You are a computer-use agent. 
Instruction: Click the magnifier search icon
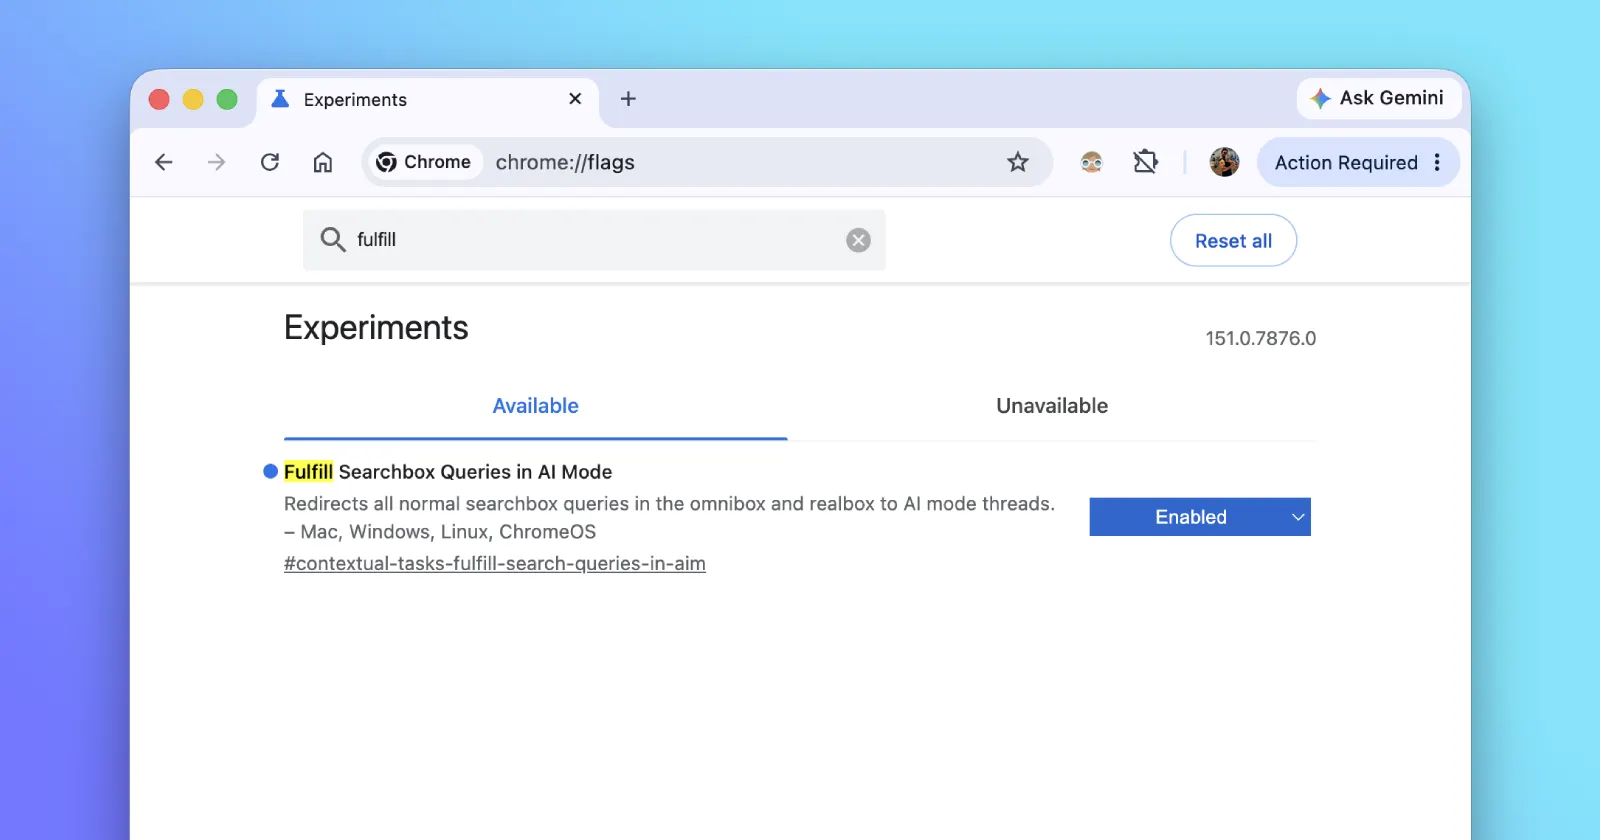click(x=333, y=239)
